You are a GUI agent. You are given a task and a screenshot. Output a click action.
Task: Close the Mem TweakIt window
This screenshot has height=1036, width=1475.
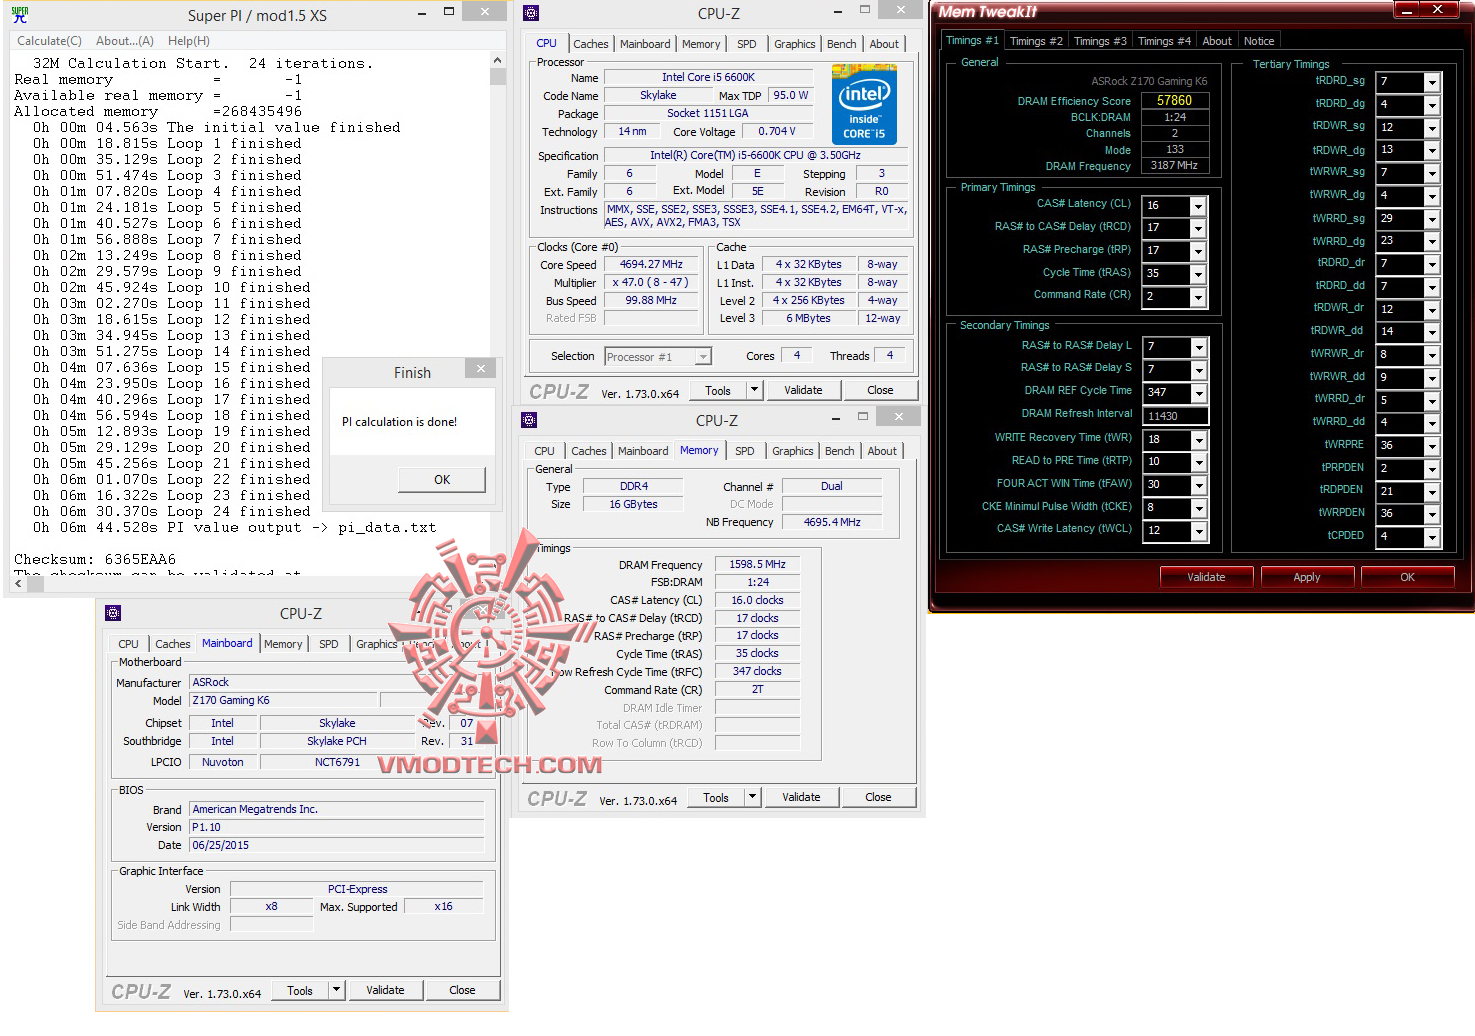coord(1438,10)
